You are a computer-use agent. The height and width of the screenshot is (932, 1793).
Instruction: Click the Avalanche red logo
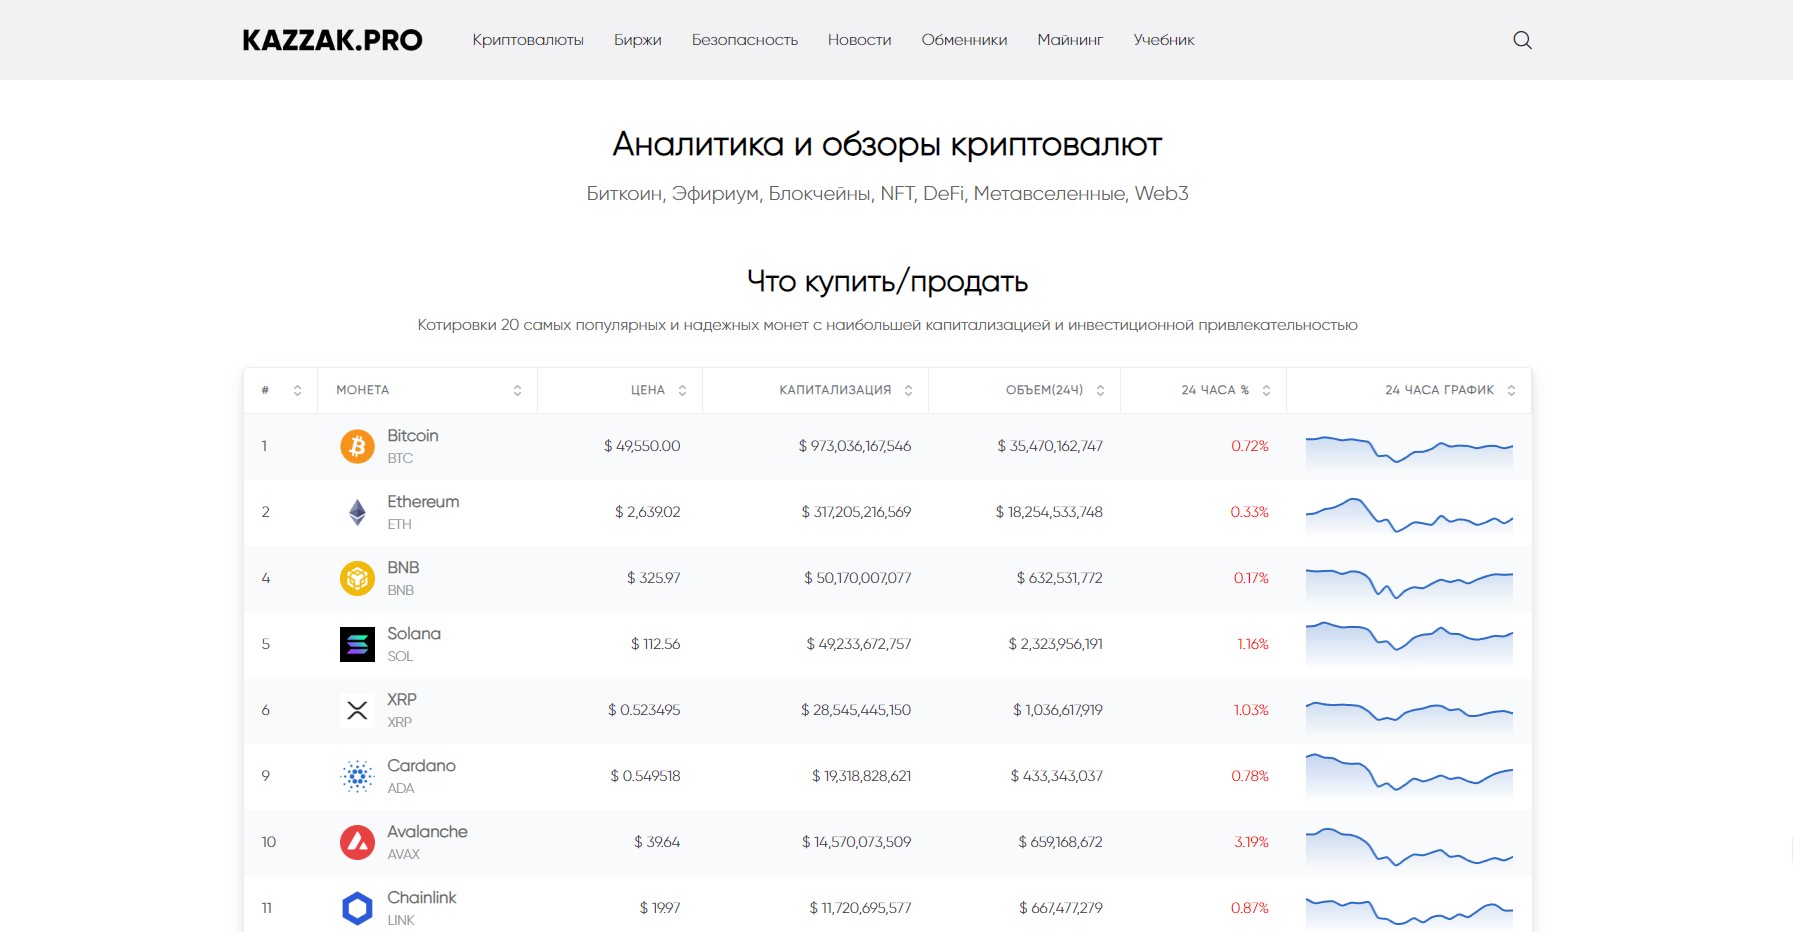point(357,842)
